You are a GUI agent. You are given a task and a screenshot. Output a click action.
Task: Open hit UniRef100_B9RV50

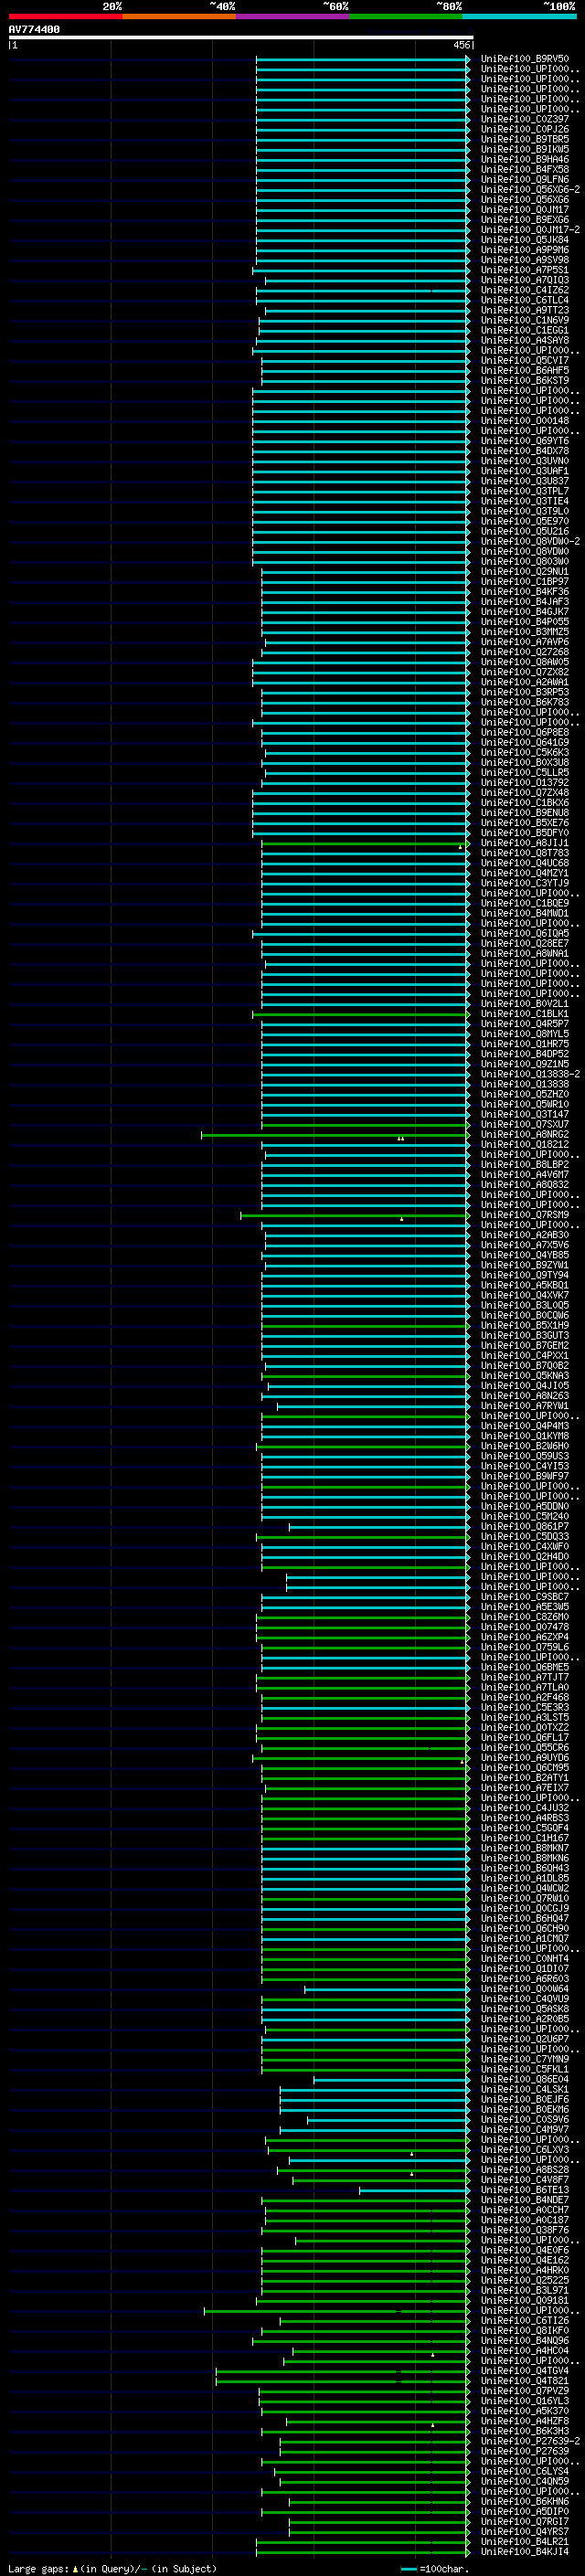click(525, 59)
